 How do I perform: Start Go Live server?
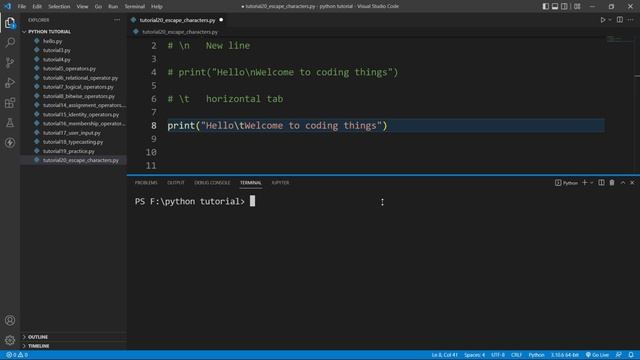597,355
